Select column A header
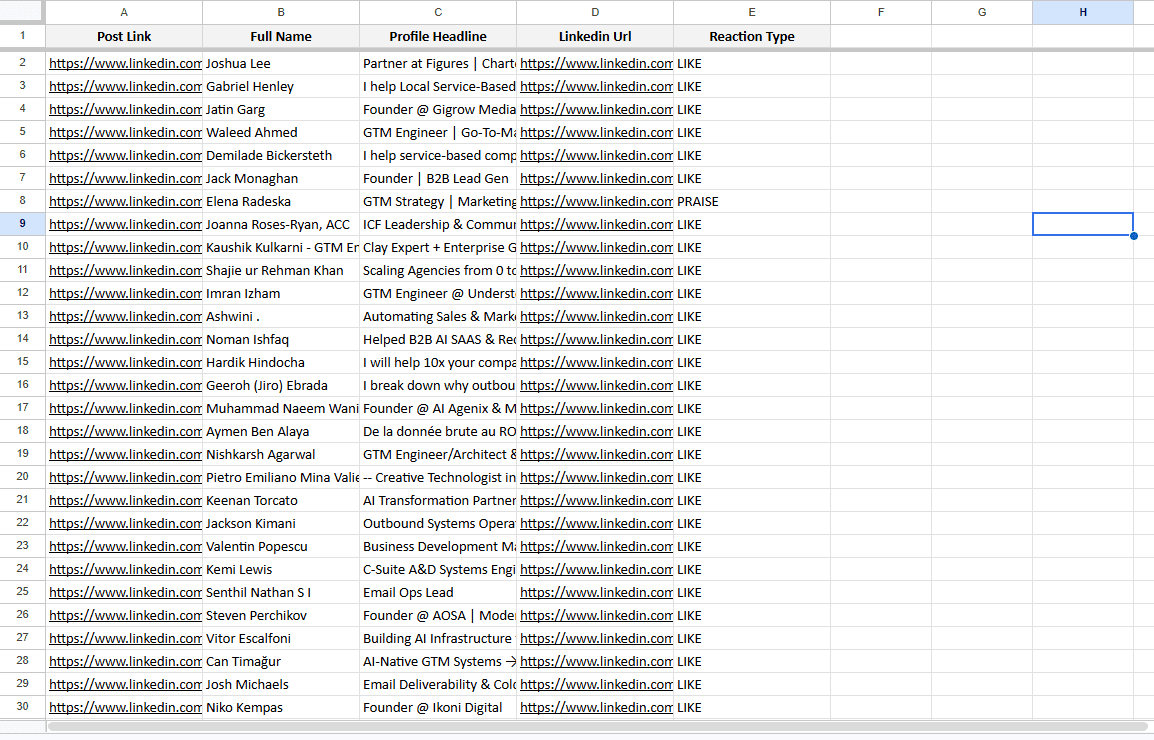Image resolution: width=1154 pixels, height=740 pixels. click(x=124, y=12)
